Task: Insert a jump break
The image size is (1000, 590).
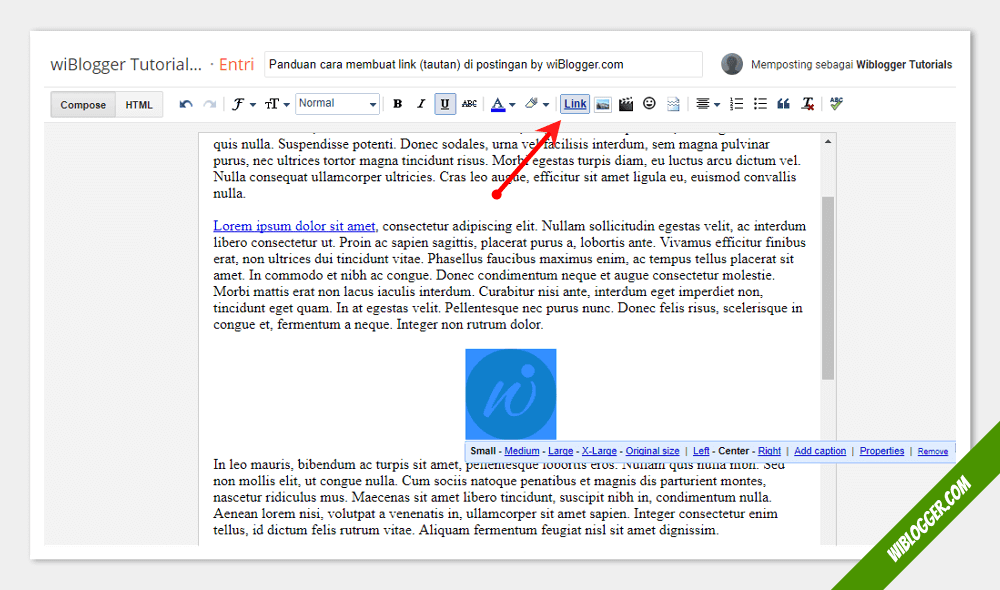Action: point(673,104)
